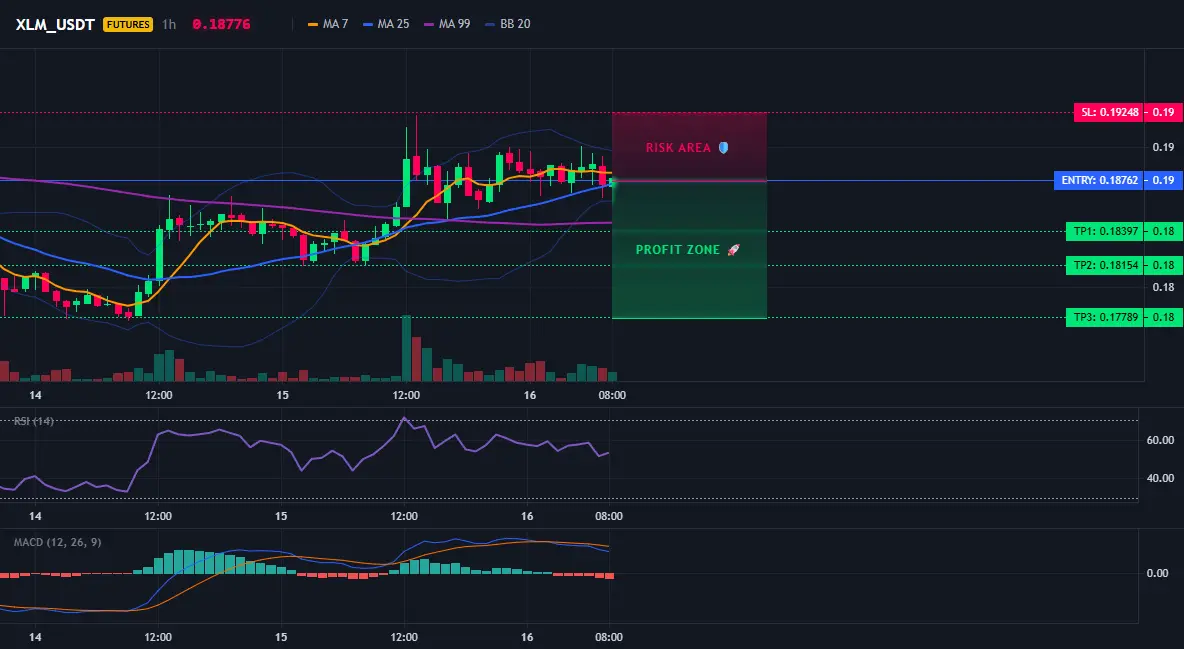Click the TP2: 0.18154 target label

tap(1103, 265)
